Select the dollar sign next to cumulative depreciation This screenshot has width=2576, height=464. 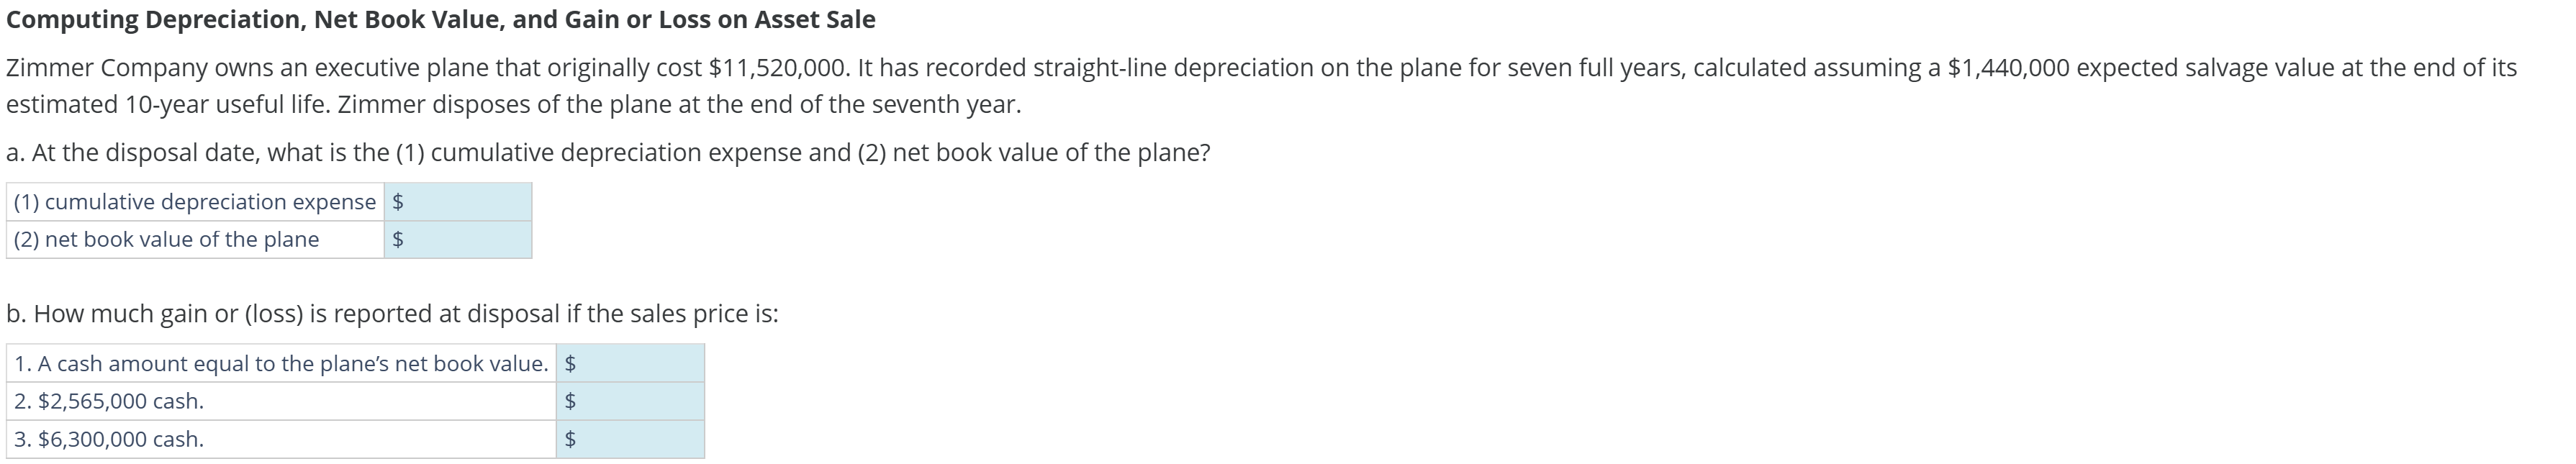coord(398,201)
